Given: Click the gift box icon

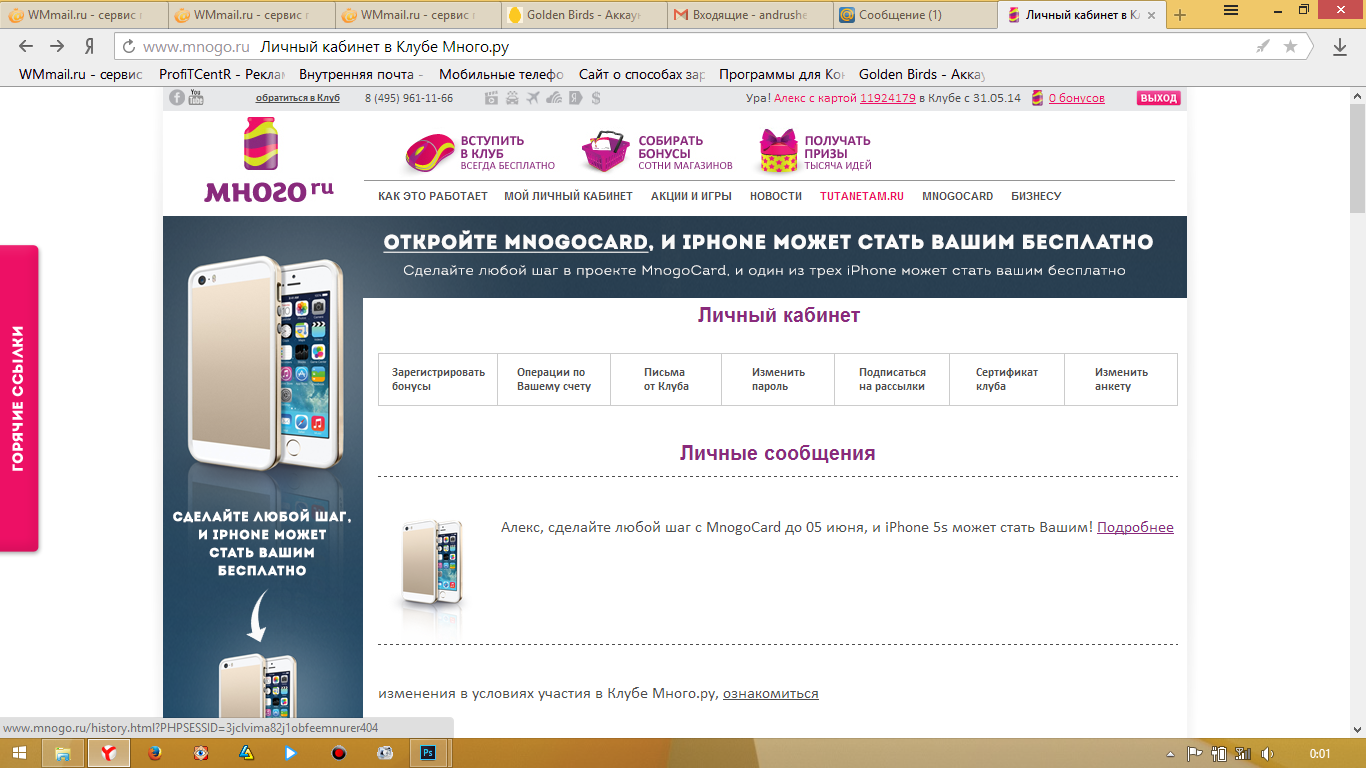Looking at the screenshot, I should point(778,151).
